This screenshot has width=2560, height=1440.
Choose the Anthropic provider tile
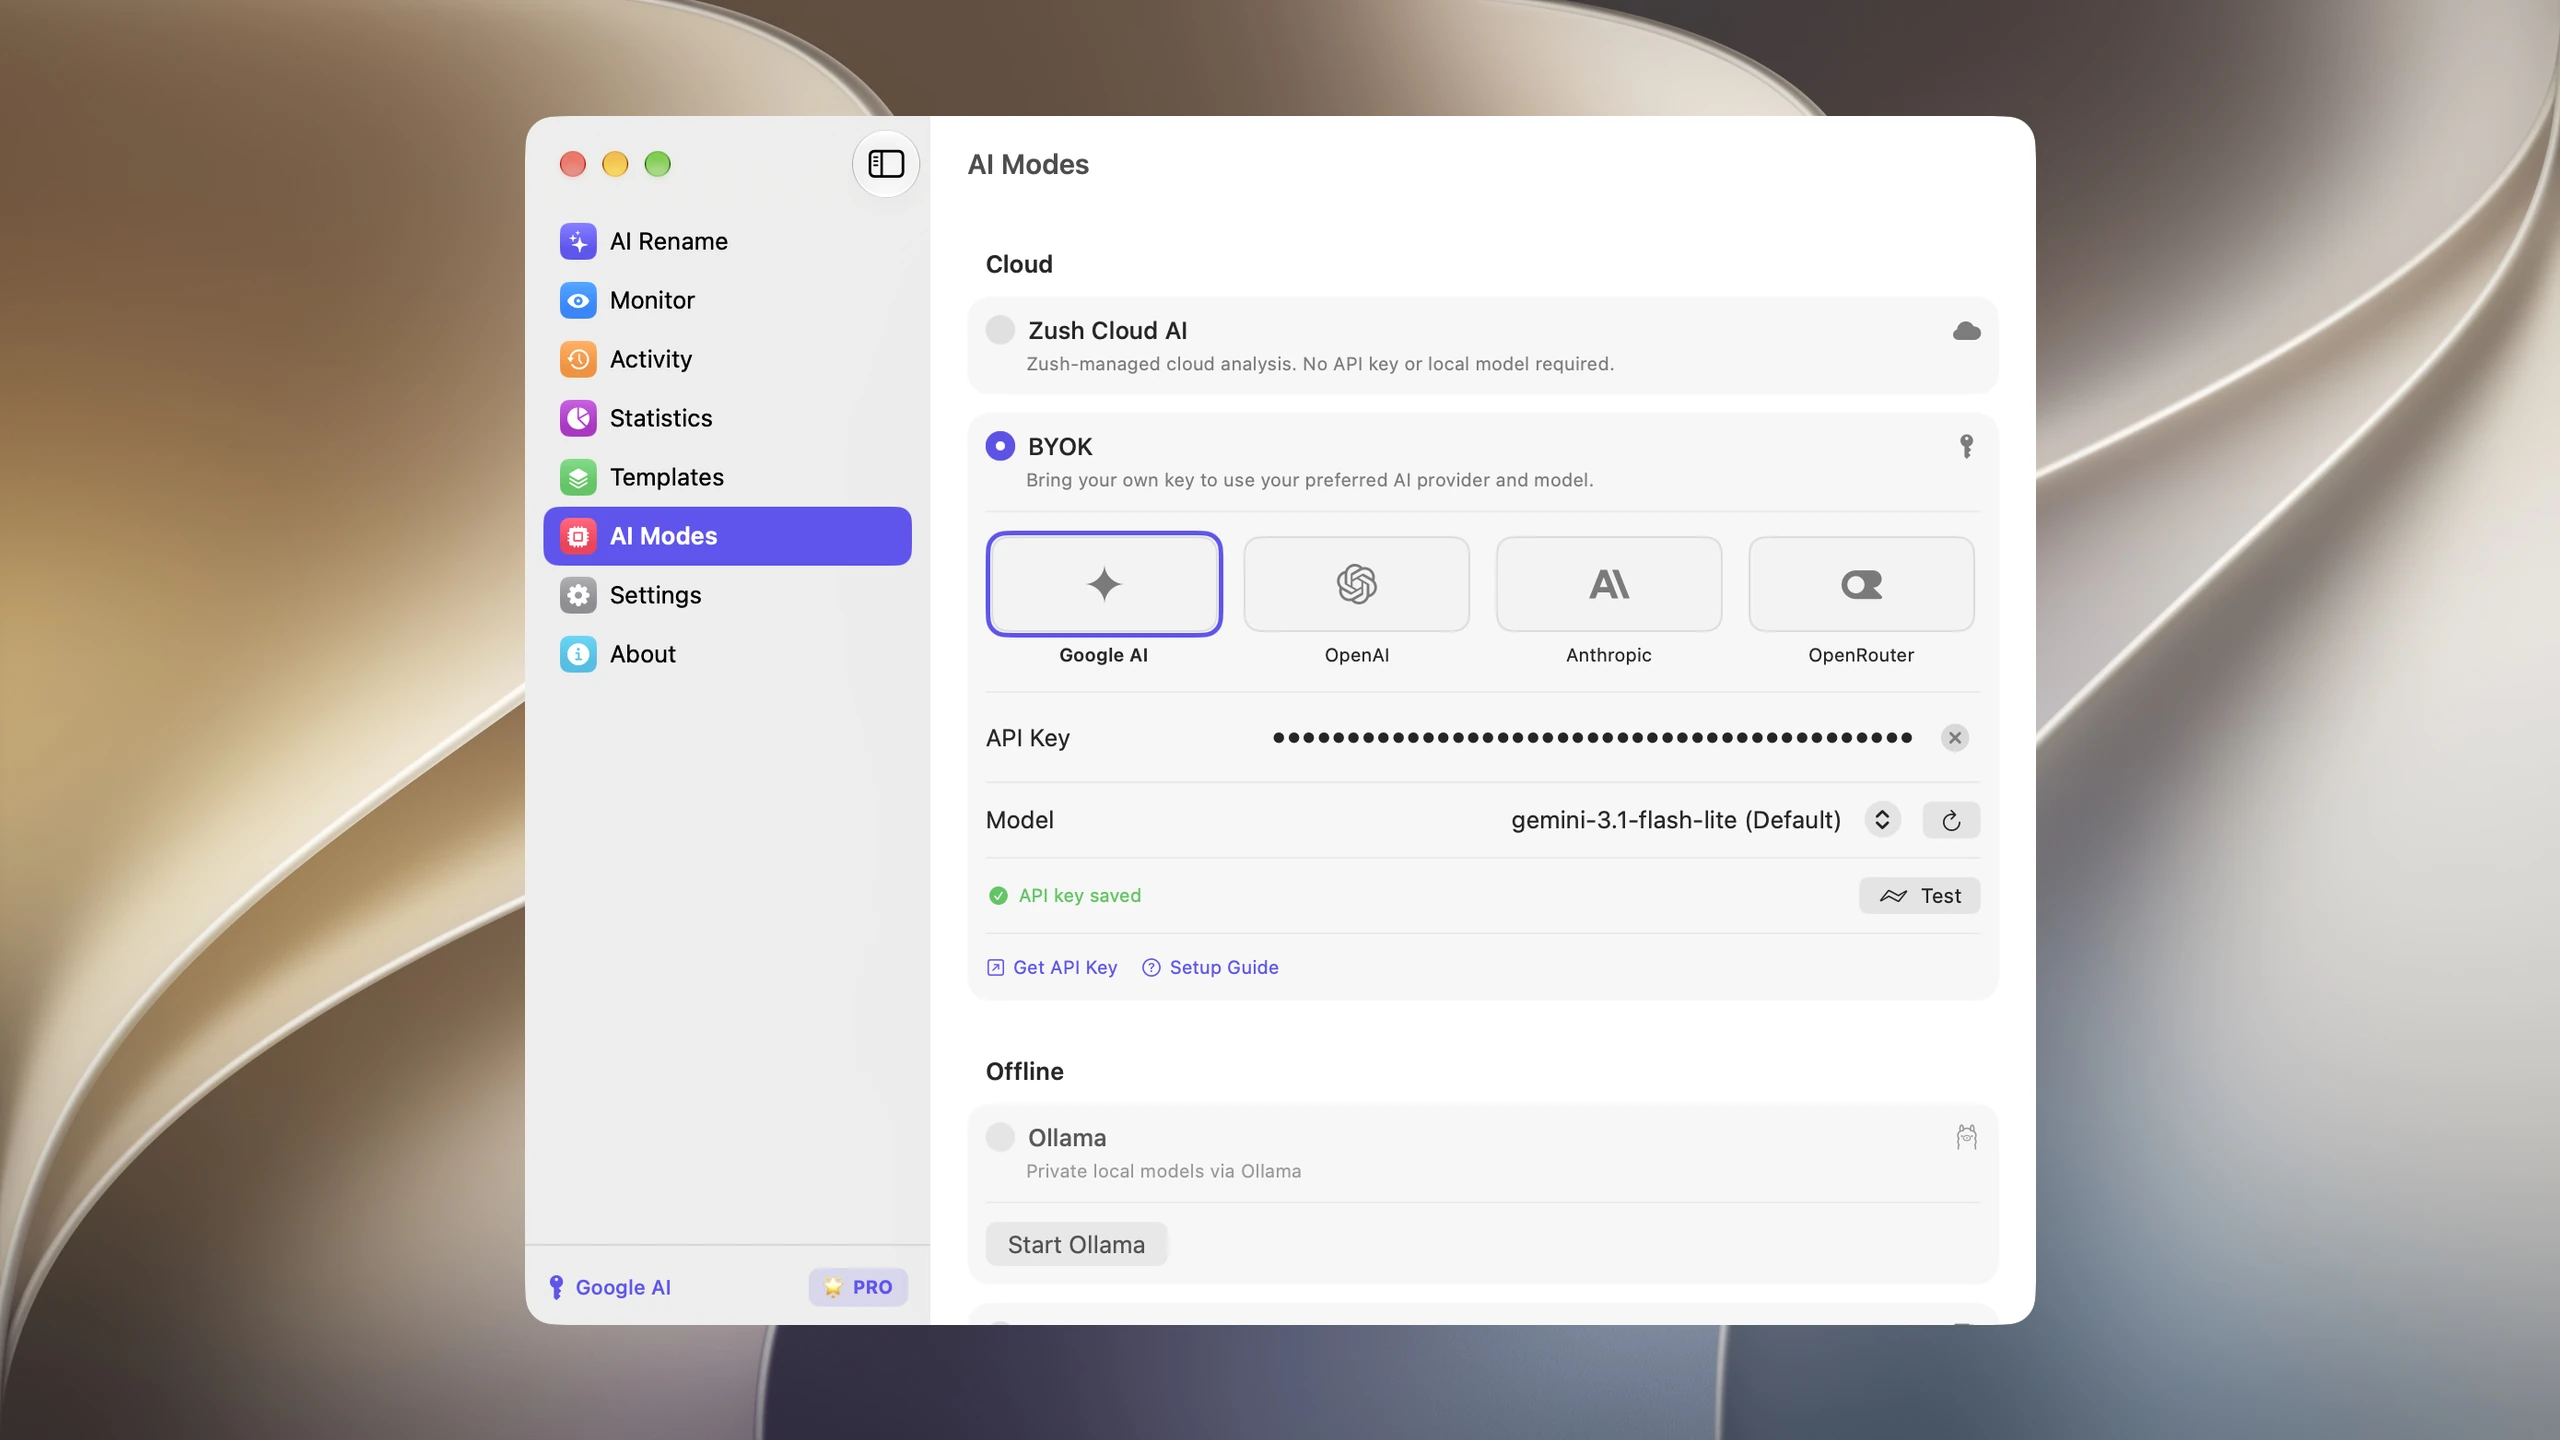[x=1608, y=584]
